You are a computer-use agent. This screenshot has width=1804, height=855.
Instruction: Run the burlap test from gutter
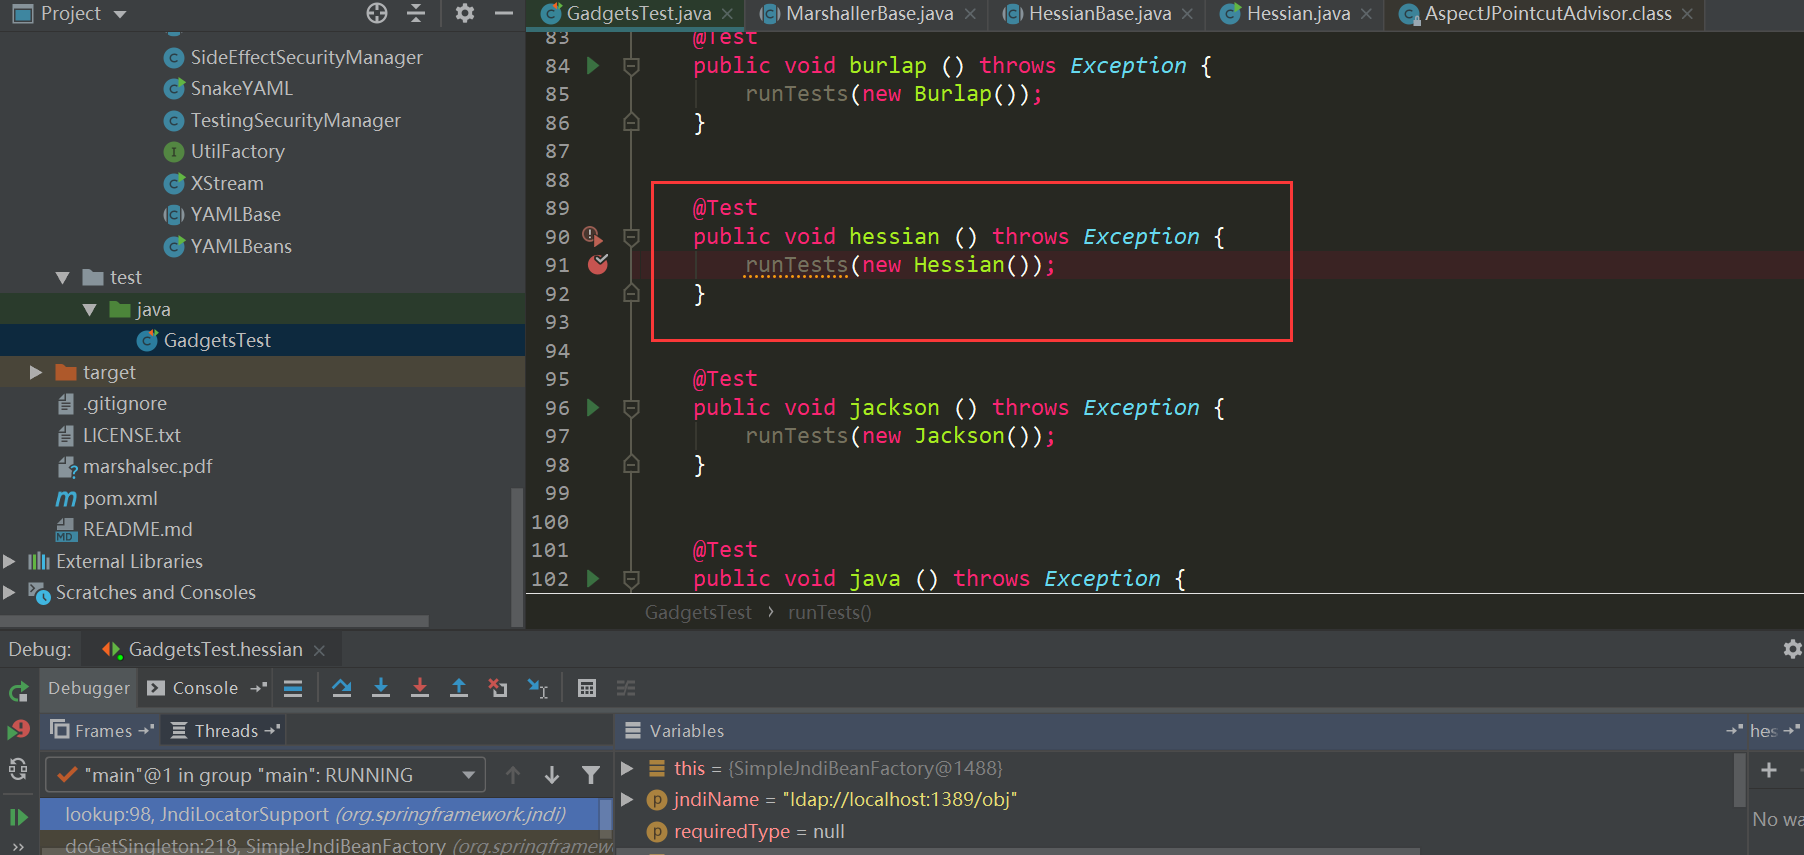click(592, 66)
